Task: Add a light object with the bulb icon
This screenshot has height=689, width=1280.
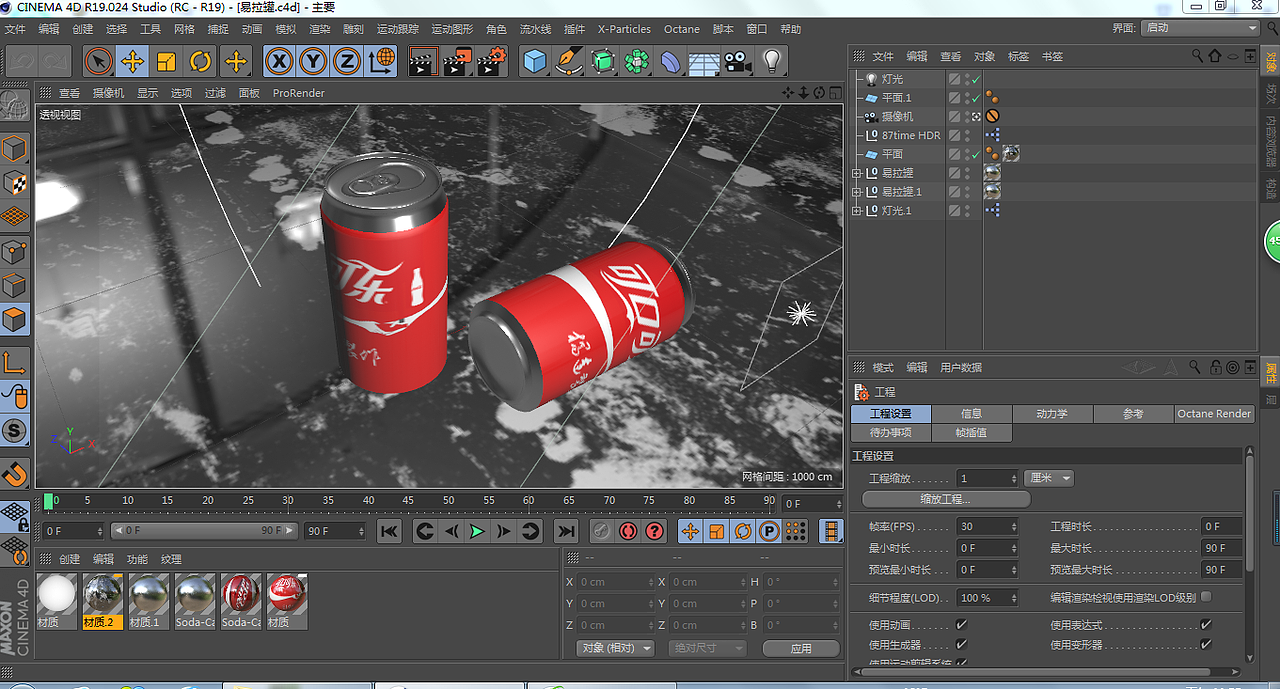Action: [771, 62]
